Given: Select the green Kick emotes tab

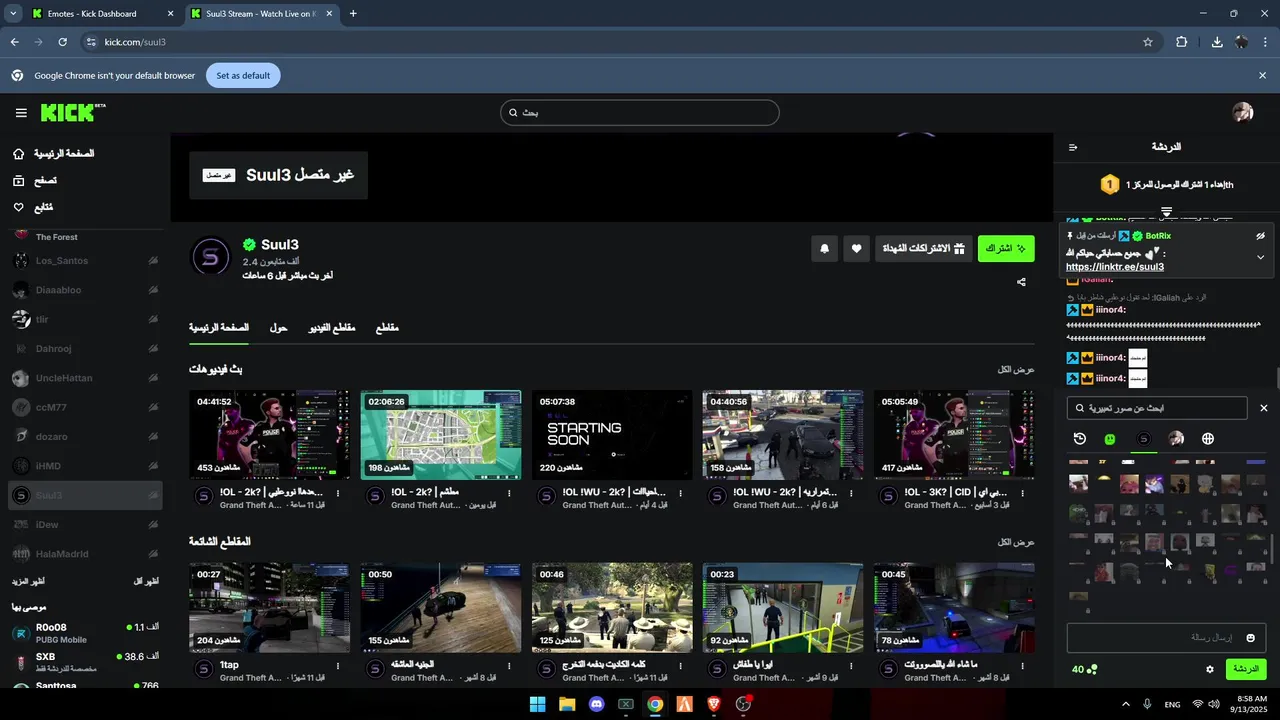Looking at the screenshot, I should [x=1110, y=438].
